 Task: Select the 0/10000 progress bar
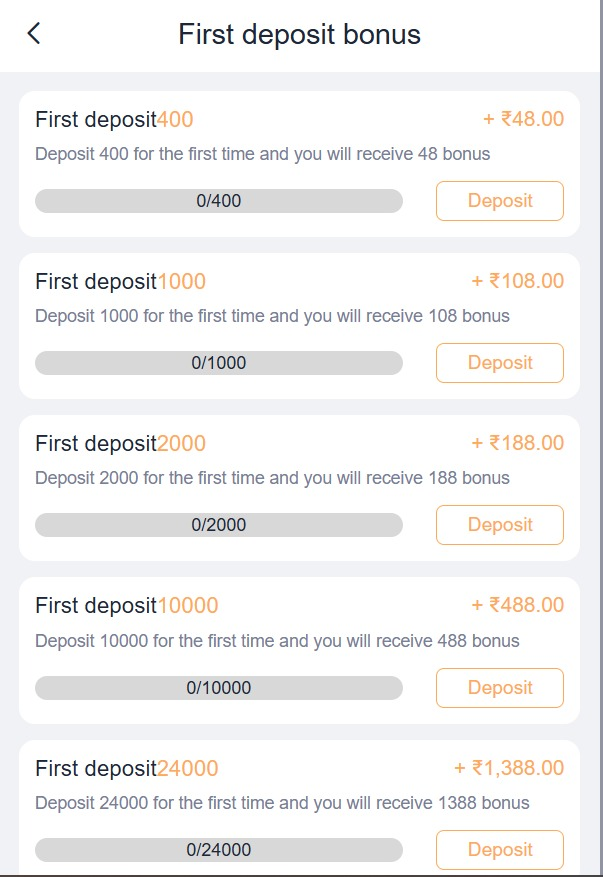coord(218,687)
